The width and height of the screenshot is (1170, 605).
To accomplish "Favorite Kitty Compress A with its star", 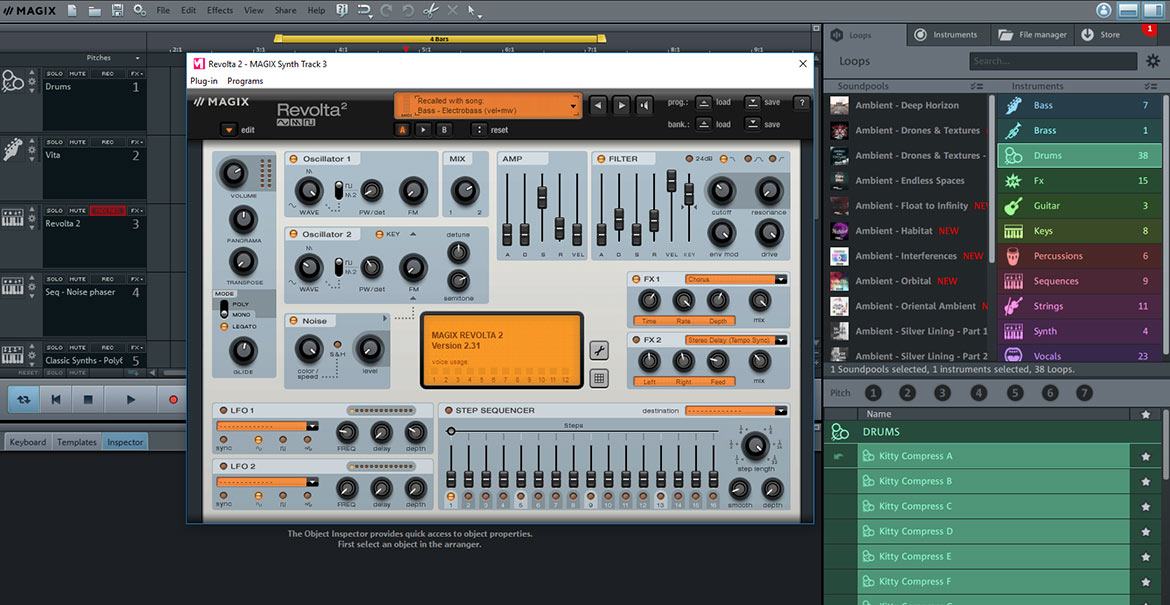I will 1145,457.
